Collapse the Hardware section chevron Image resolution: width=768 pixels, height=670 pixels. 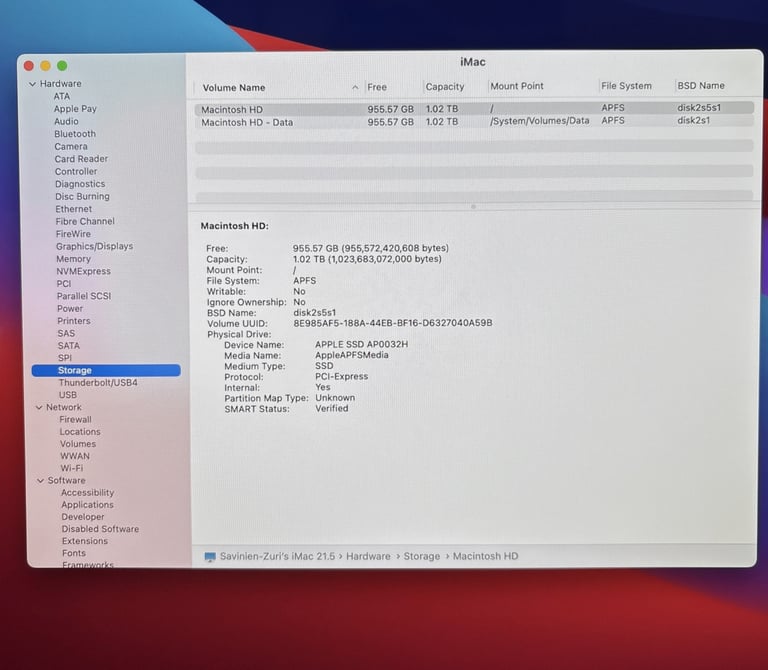(32, 84)
